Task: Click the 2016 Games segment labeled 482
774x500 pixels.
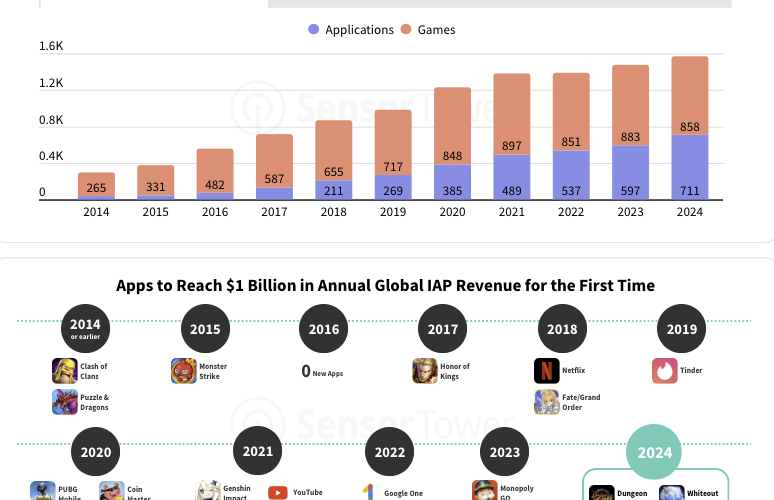Action: coord(215,171)
